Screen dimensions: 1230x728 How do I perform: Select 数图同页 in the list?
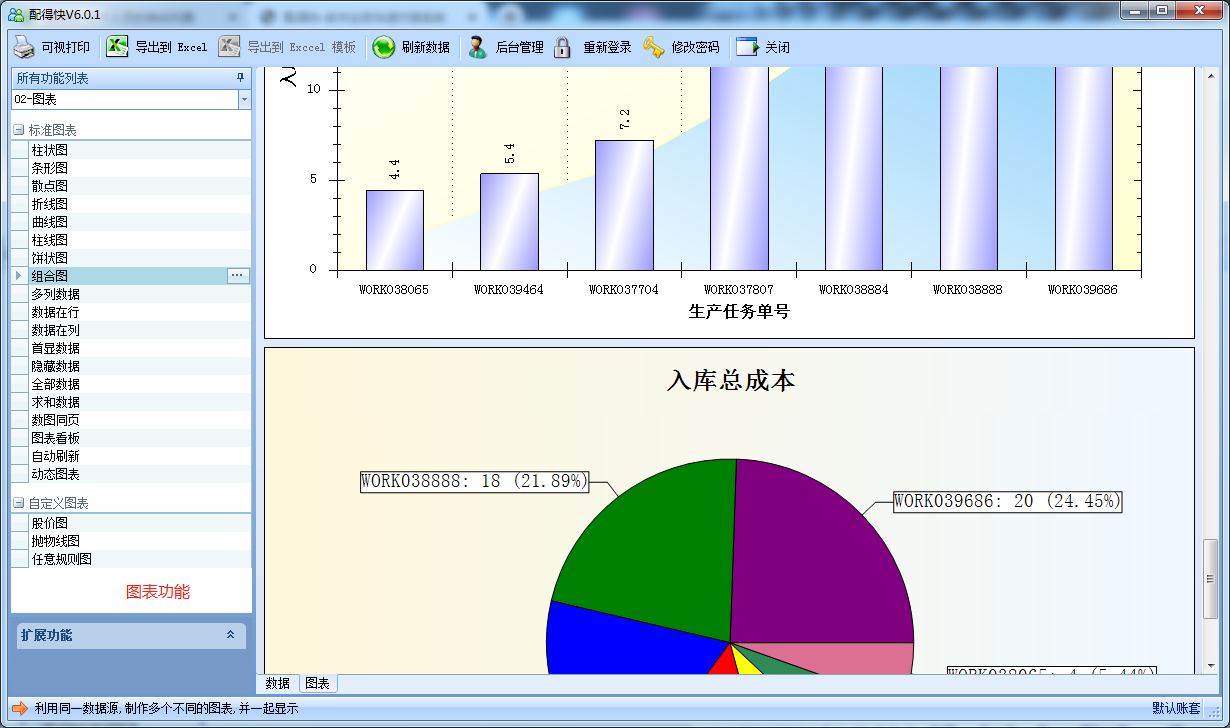point(131,420)
